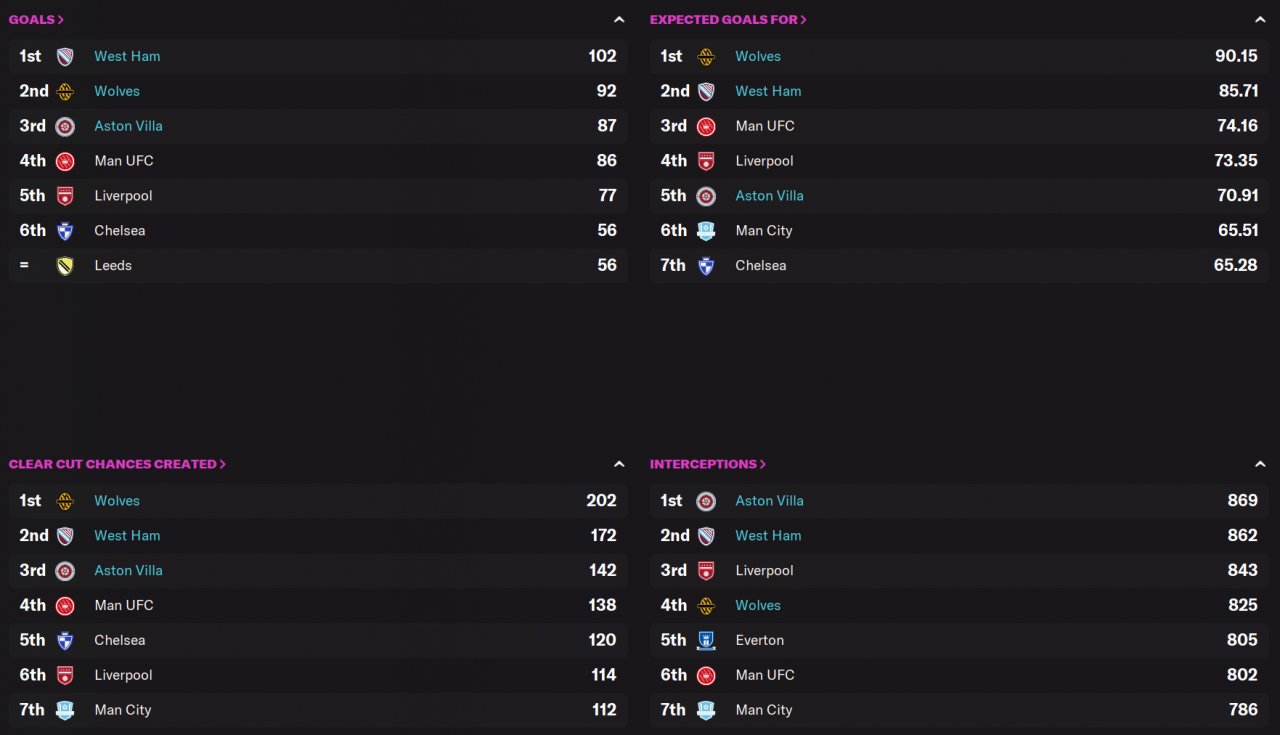The width and height of the screenshot is (1280, 735).
Task: Open Expected Goals For heading link
Action: (728, 20)
